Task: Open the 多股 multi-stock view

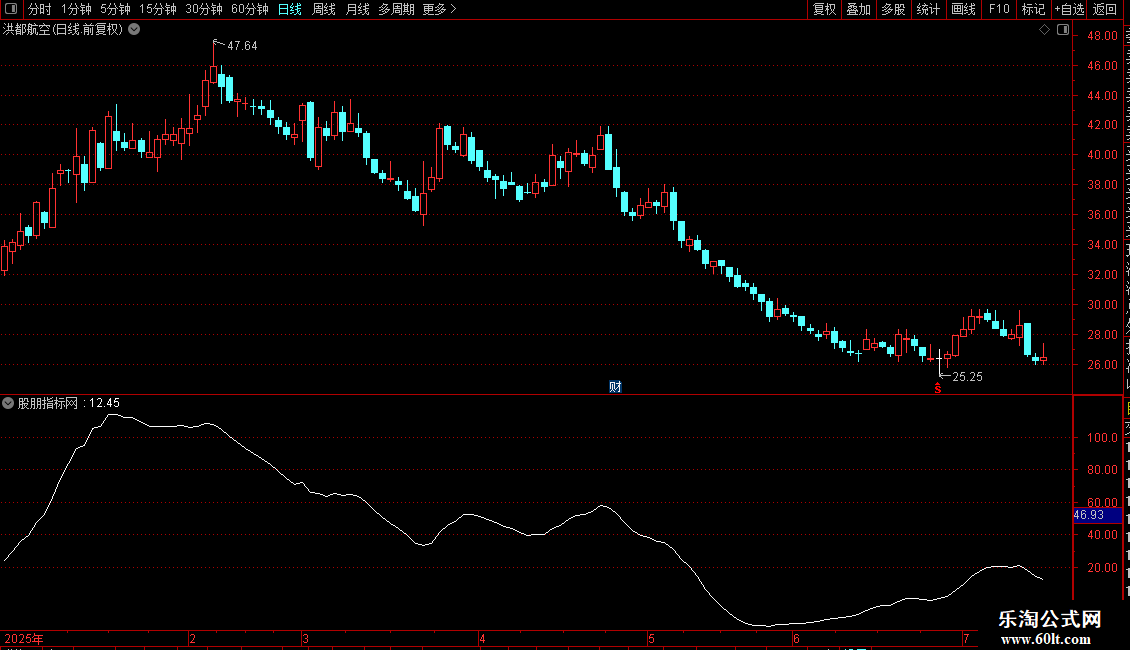Action: 893,9
